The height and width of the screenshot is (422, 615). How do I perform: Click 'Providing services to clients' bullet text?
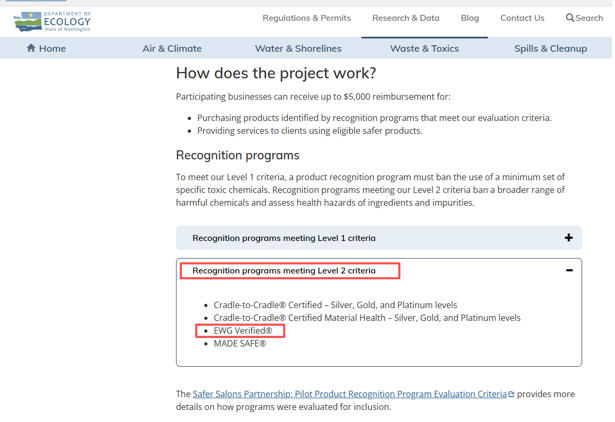(309, 131)
